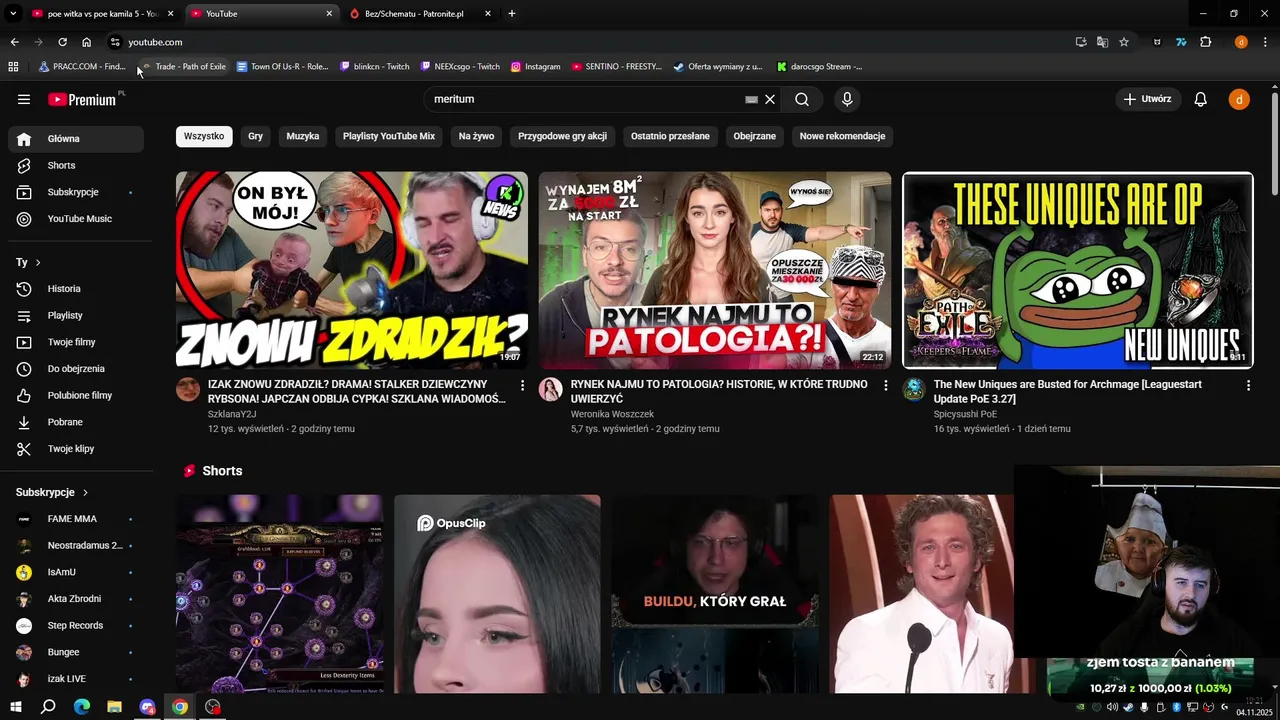
Task: Open the blinkcn - Twitch bookmark
Action: pyautogui.click(x=375, y=67)
